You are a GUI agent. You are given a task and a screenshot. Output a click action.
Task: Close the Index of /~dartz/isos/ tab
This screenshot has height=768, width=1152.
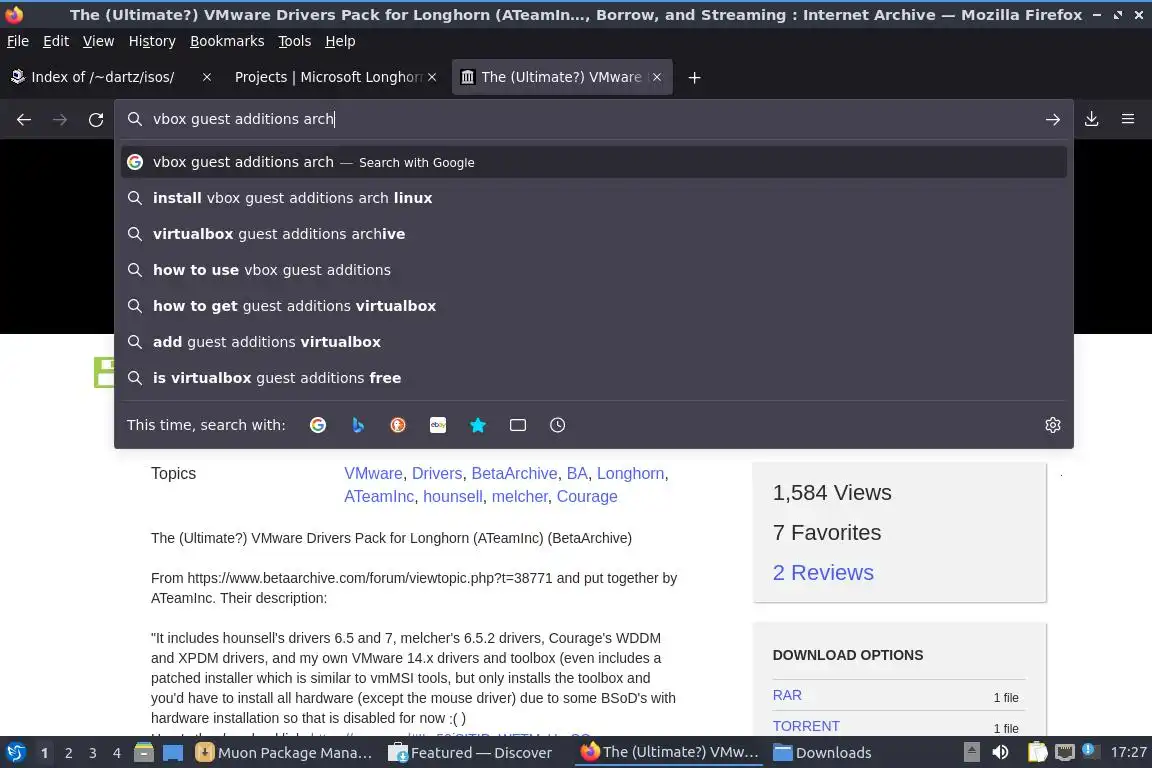(207, 77)
